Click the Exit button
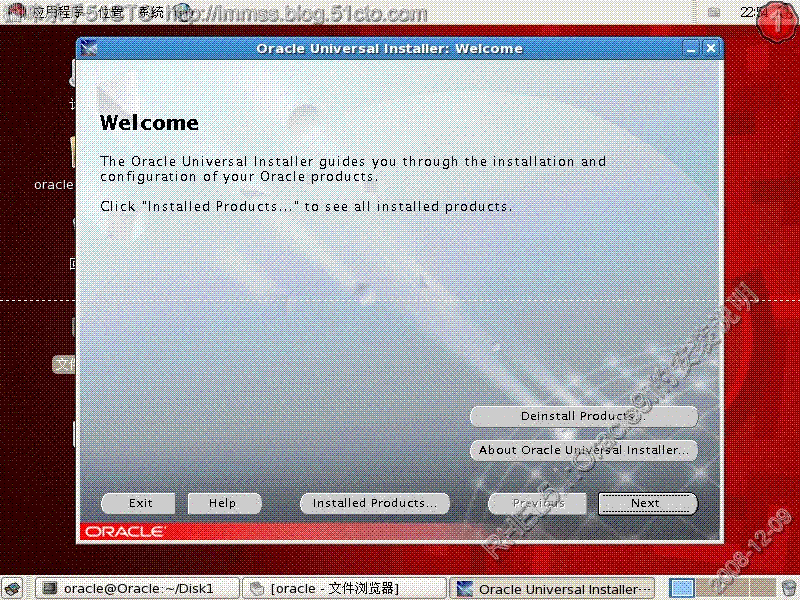 point(138,504)
